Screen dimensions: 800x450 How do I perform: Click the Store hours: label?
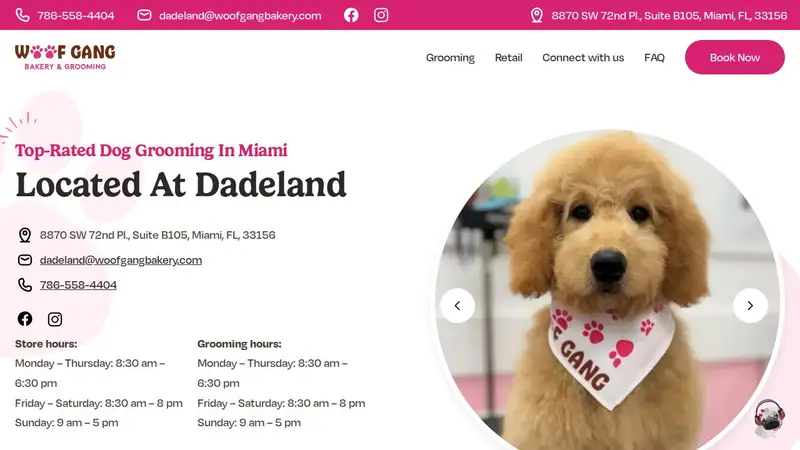46,344
